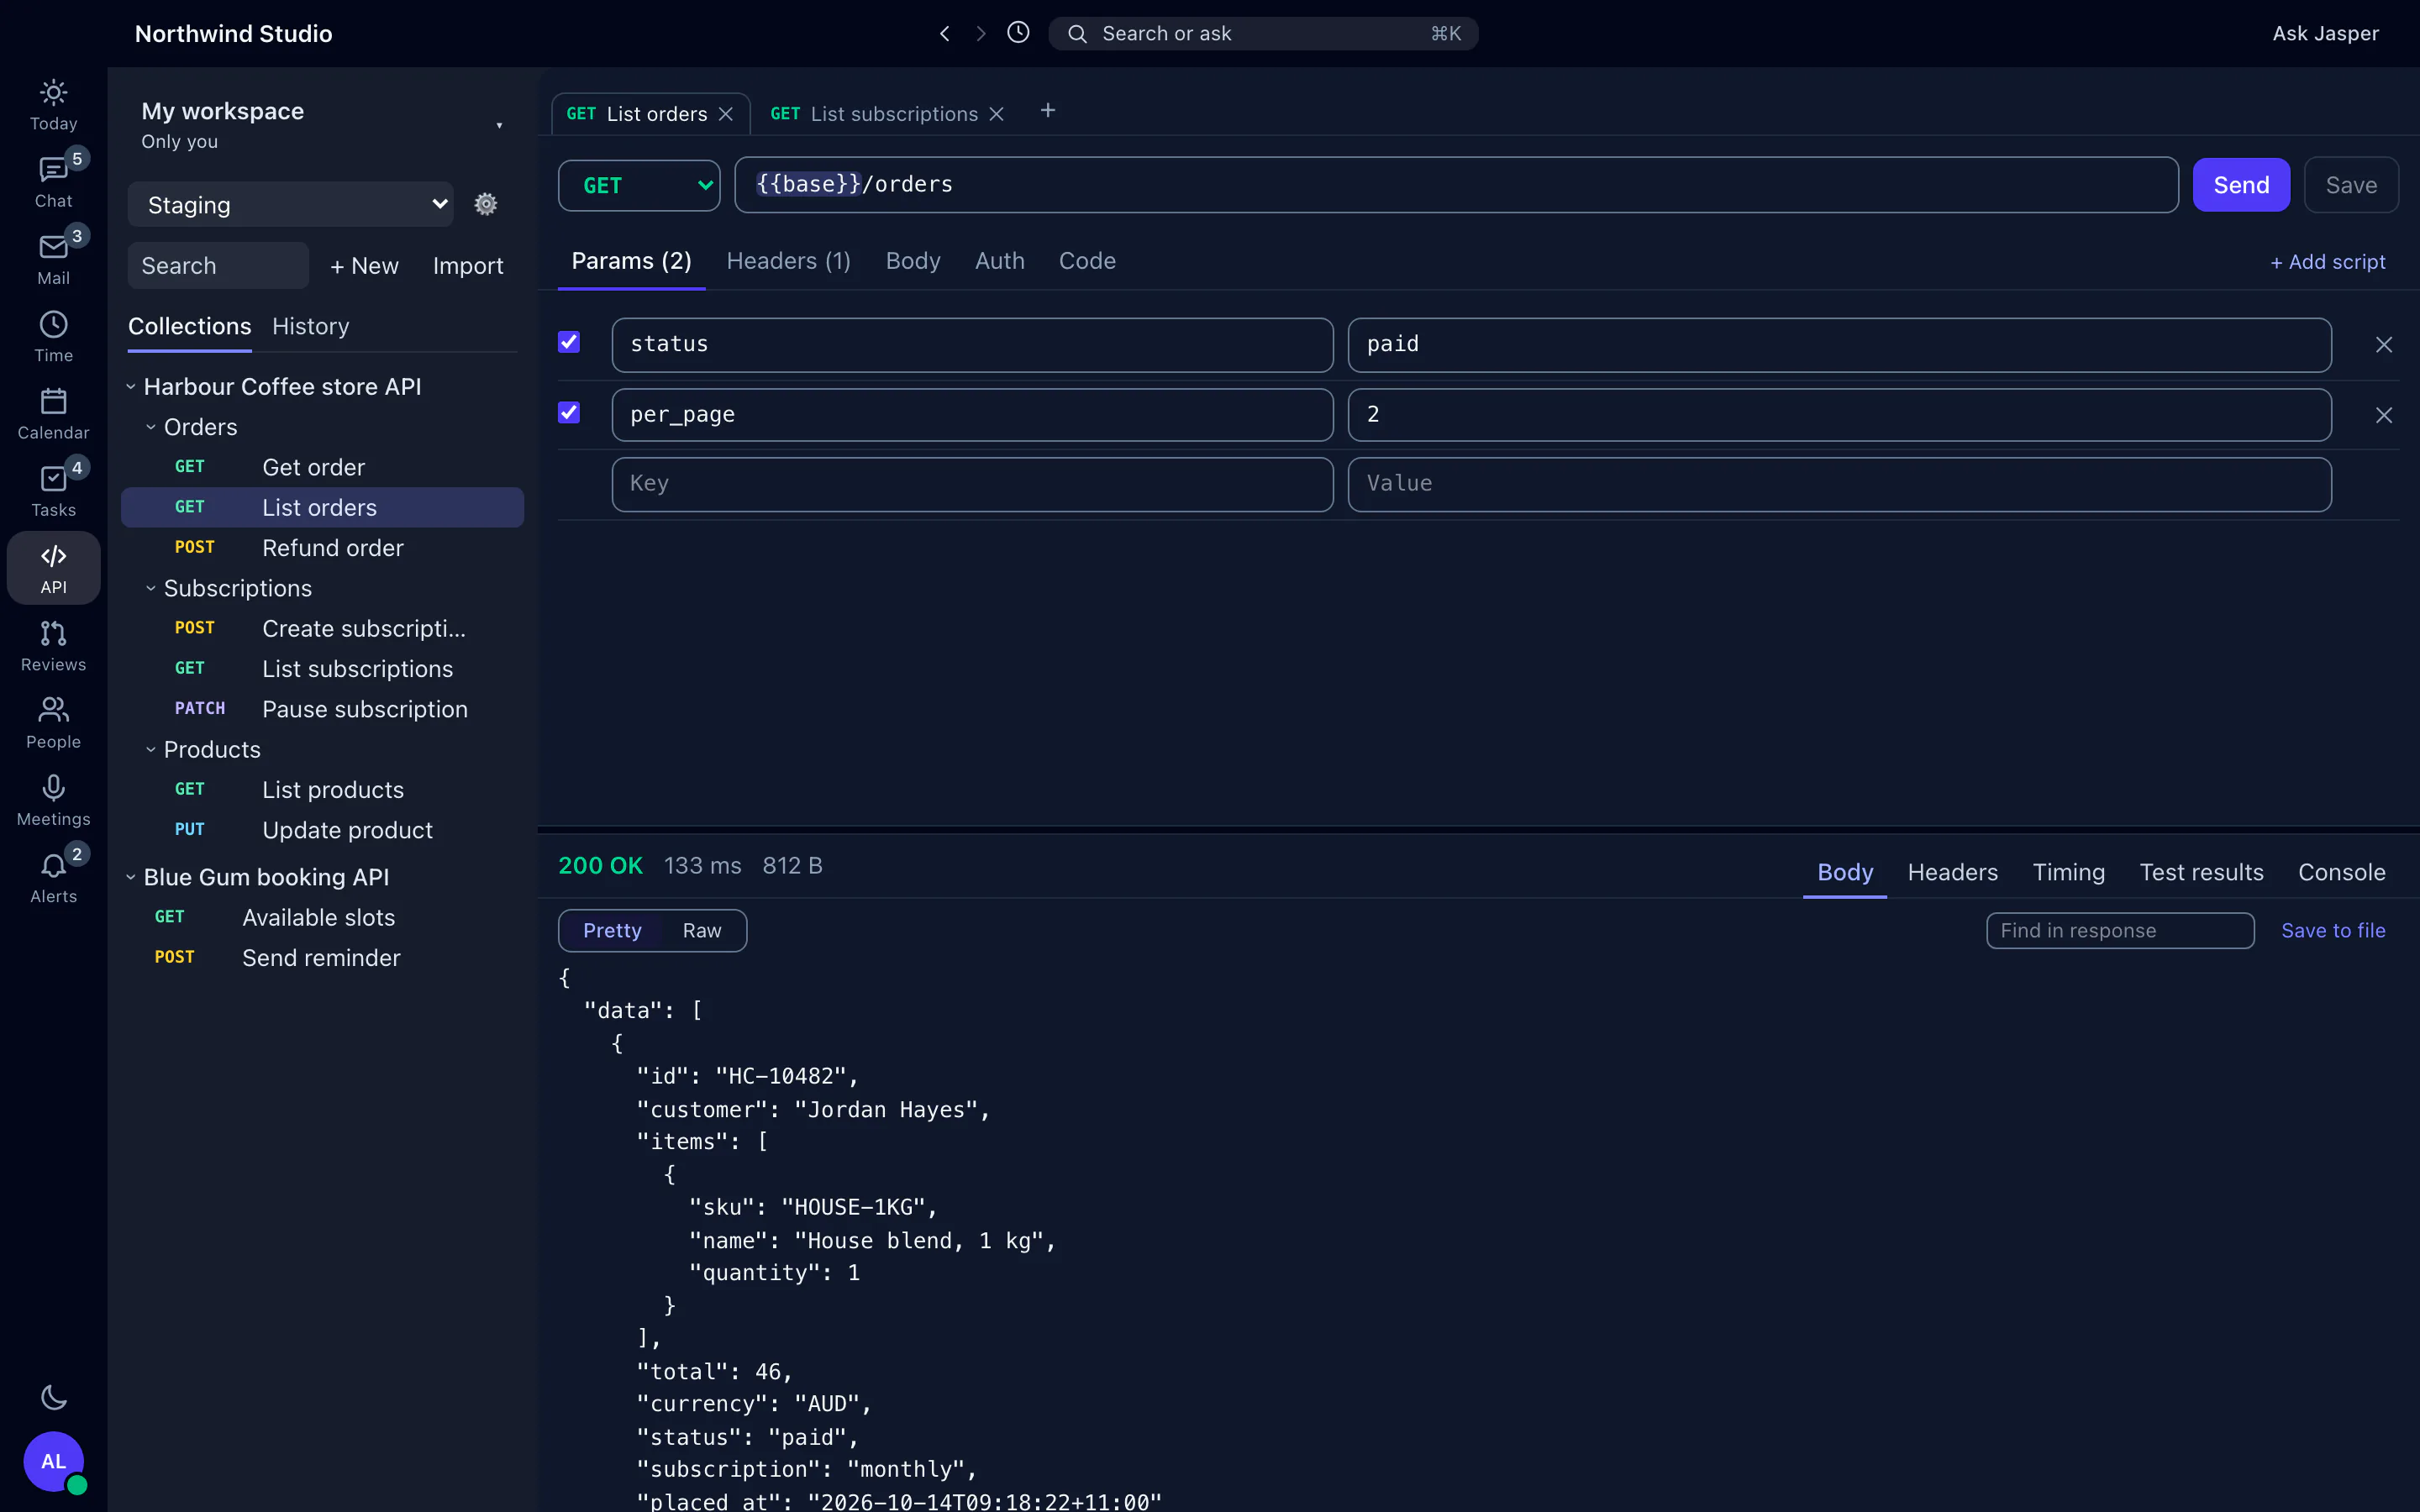
Task: Open Test results response tab
Action: 2201,872
